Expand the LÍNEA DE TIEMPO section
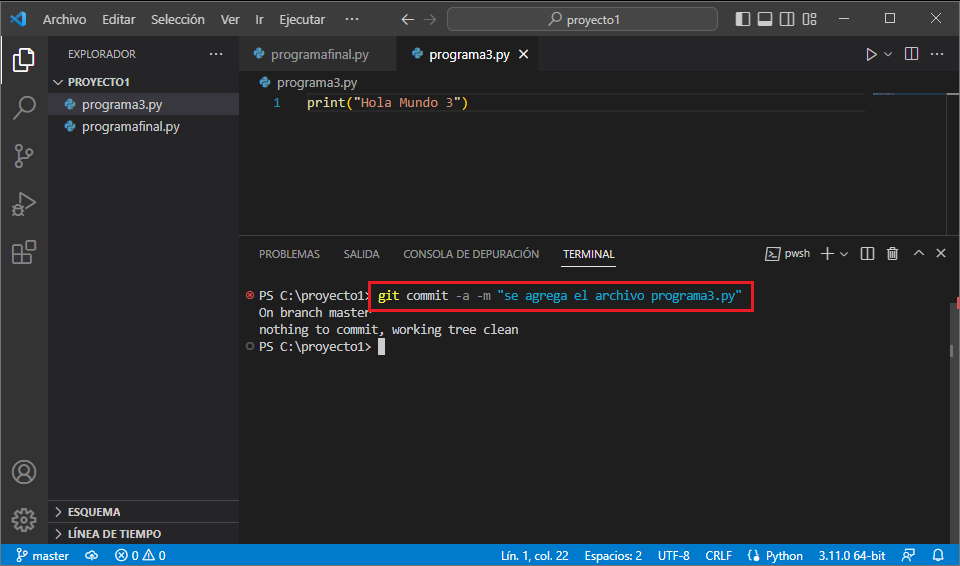The height and width of the screenshot is (566, 960). pos(143,534)
